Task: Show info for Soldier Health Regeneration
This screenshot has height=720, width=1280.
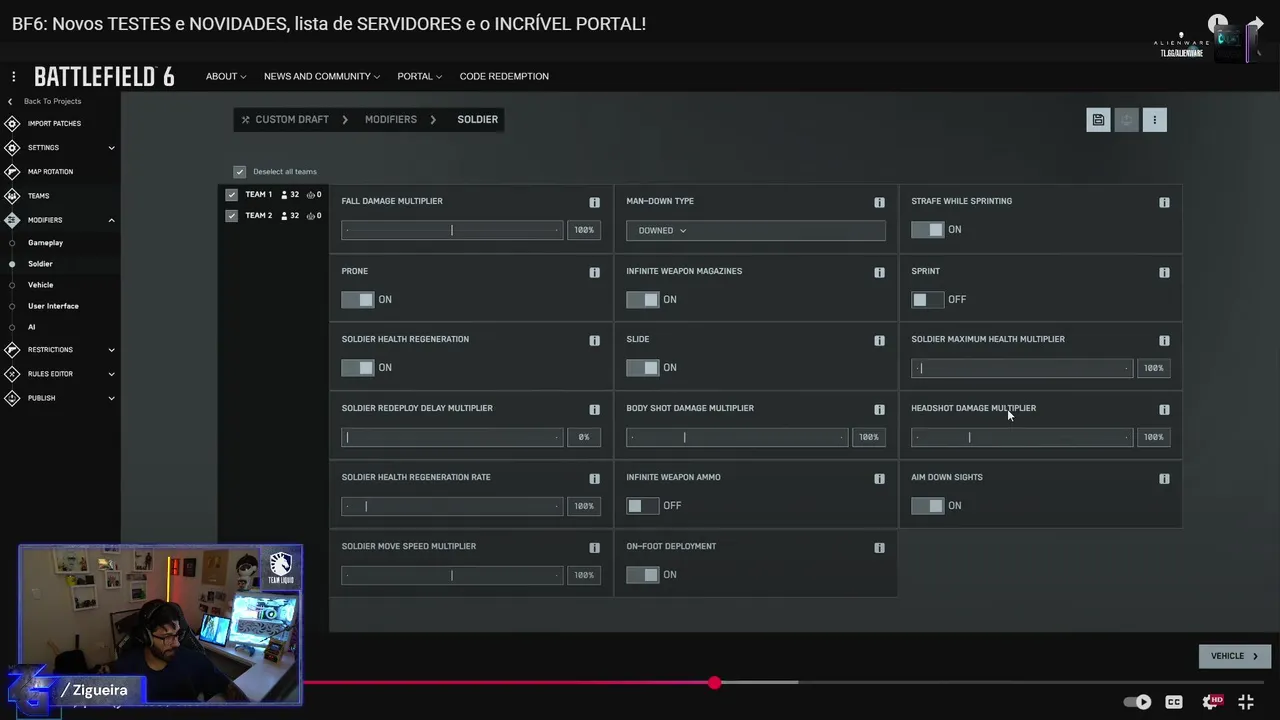Action: (x=594, y=340)
